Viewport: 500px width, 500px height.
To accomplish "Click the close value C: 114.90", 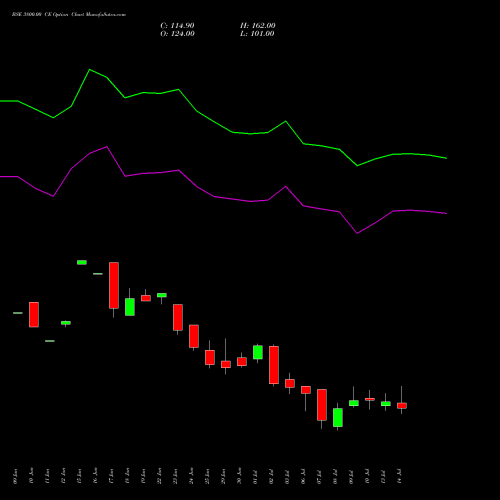I will (x=177, y=26).
